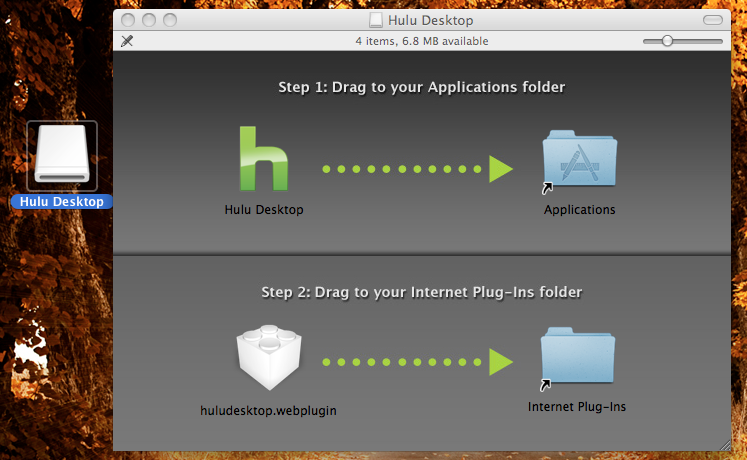Select the Hulu Desktop disk image on desktop

62,156
